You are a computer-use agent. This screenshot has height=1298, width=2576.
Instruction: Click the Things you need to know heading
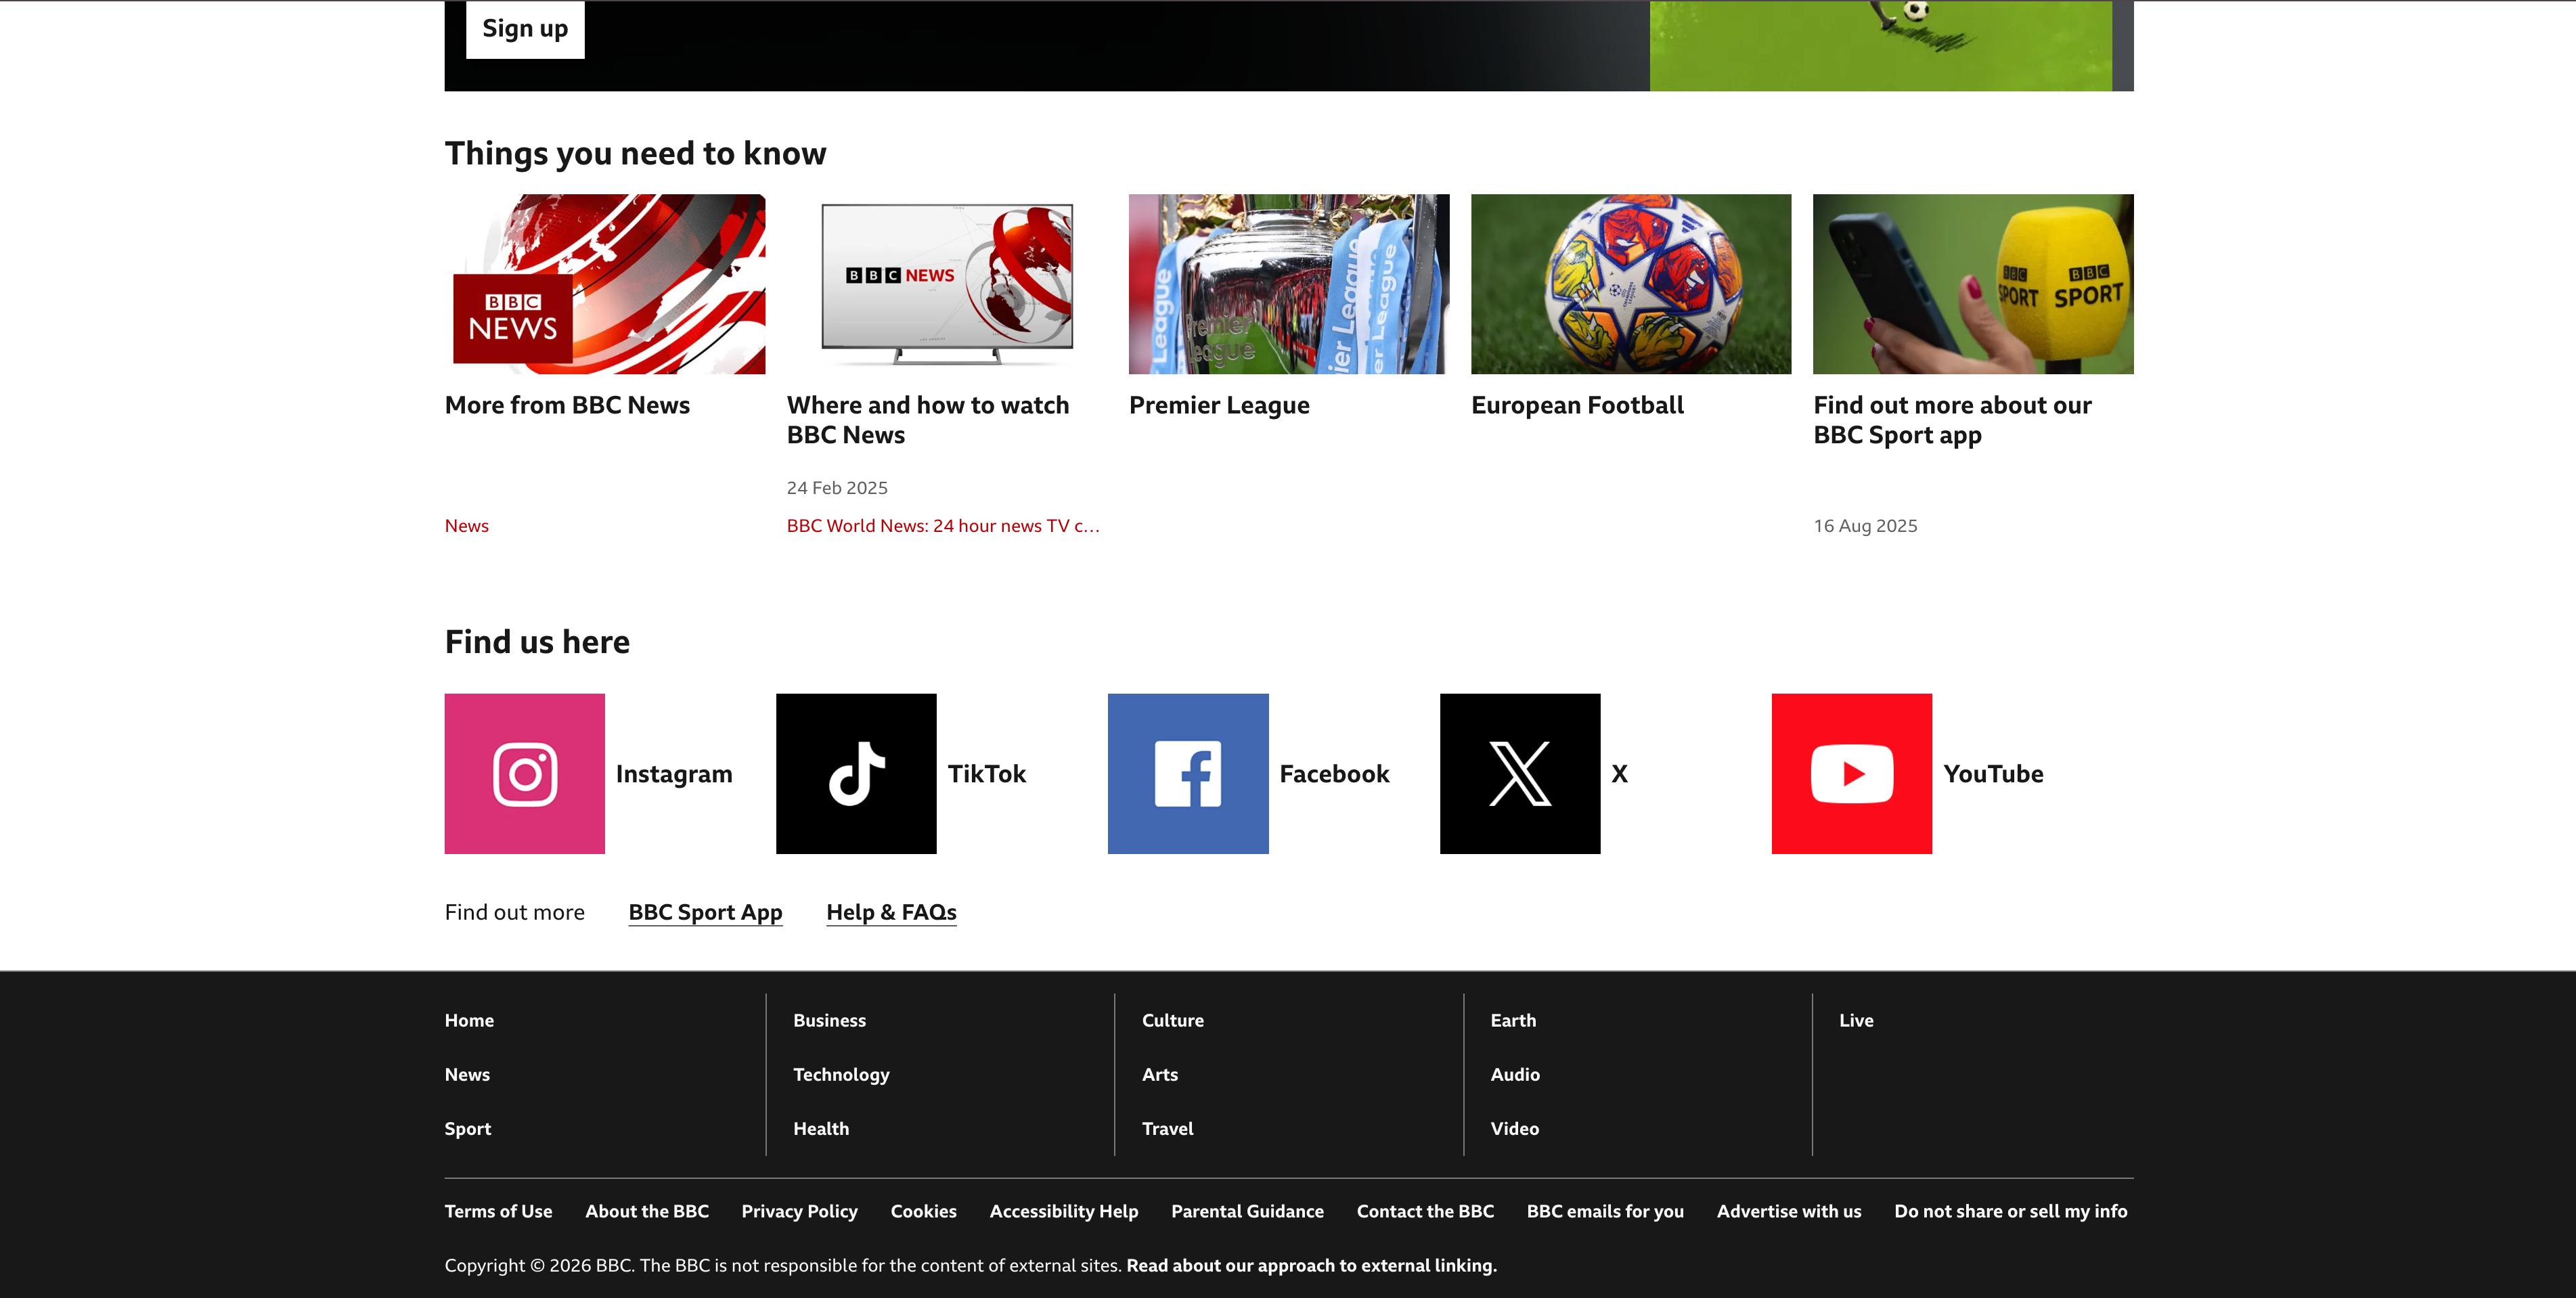(635, 153)
